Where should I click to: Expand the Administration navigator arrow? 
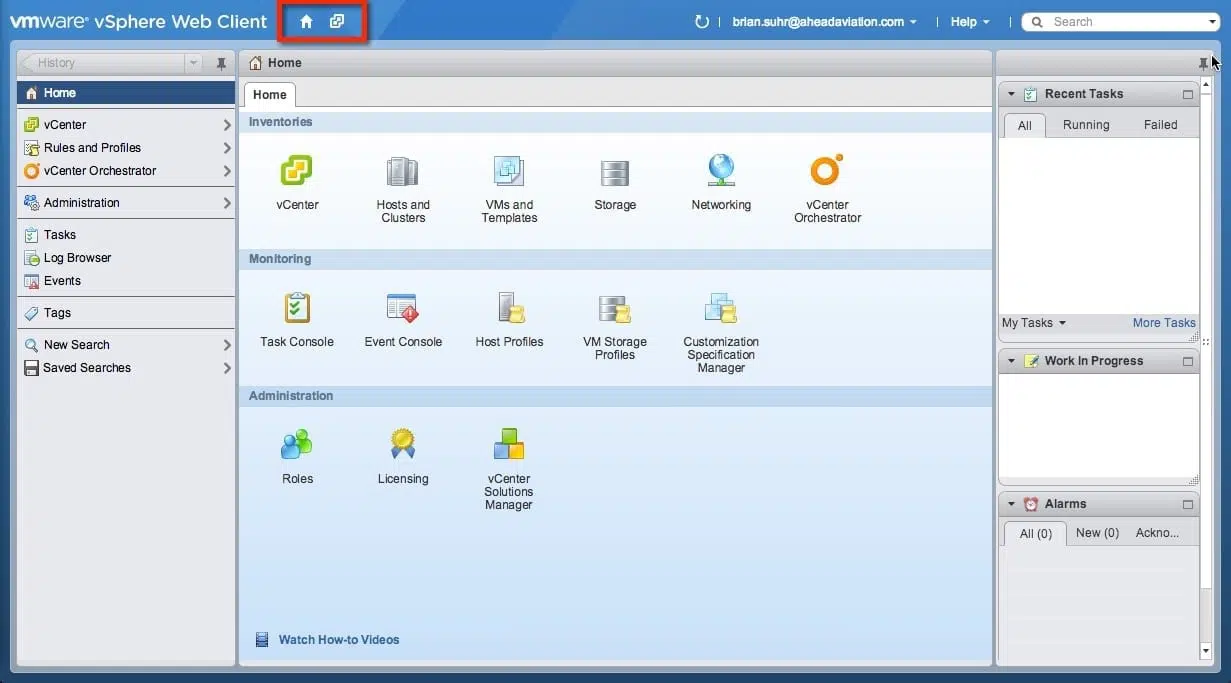point(227,203)
